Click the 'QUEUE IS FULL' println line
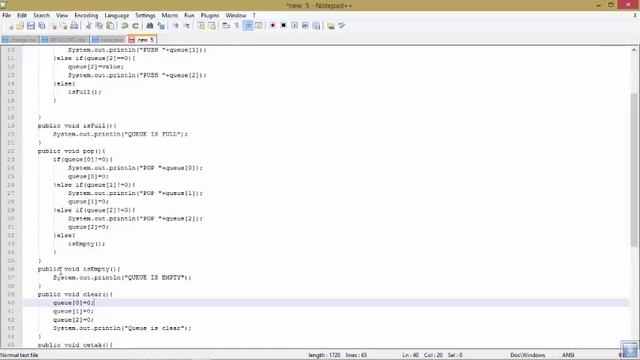This screenshot has height=360, width=640. point(120,134)
